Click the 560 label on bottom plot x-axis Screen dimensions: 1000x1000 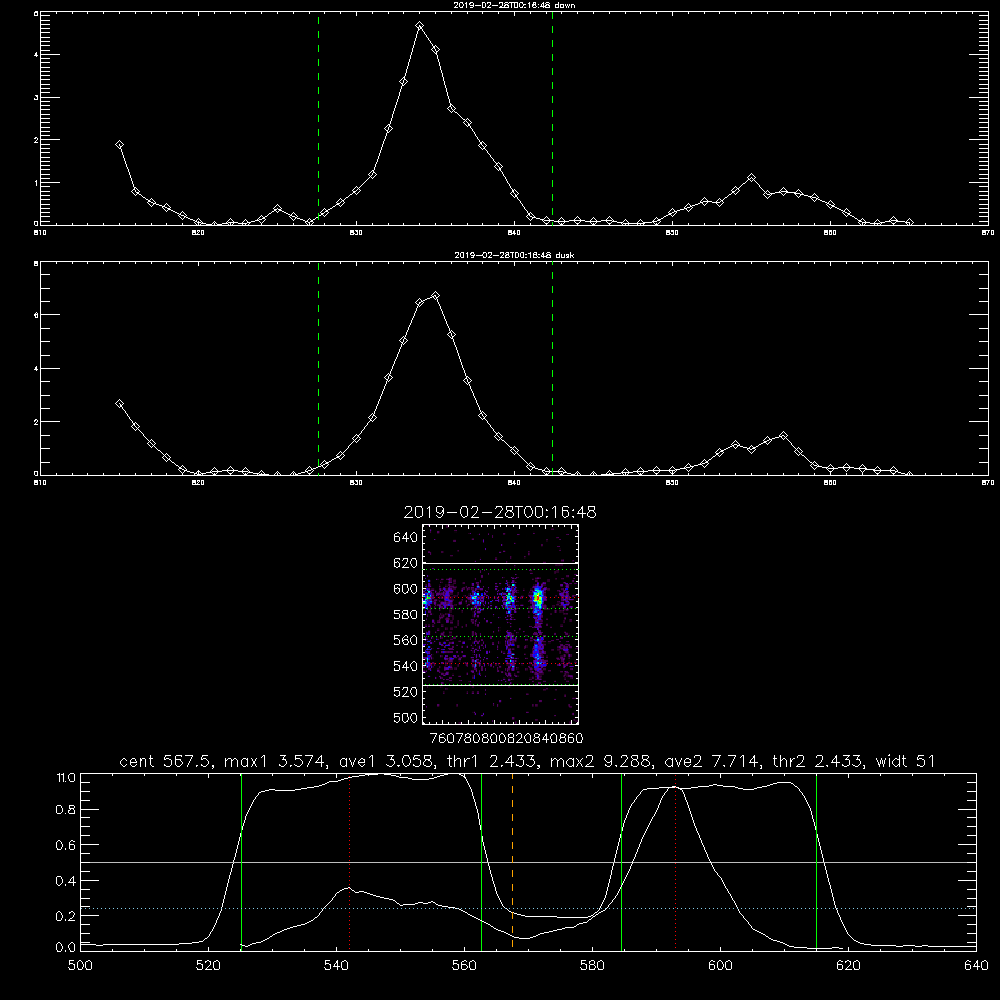tap(465, 966)
